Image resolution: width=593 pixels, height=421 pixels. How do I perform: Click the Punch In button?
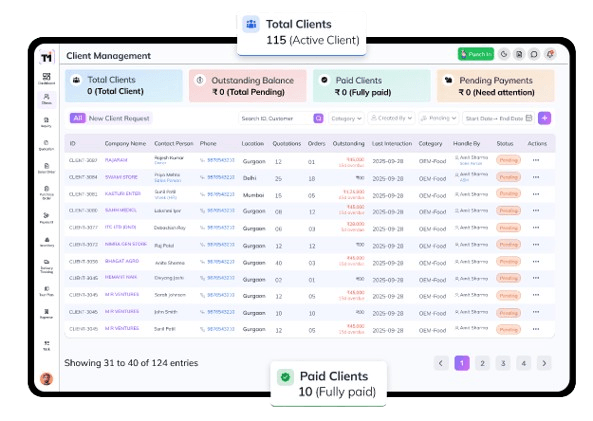click(476, 54)
